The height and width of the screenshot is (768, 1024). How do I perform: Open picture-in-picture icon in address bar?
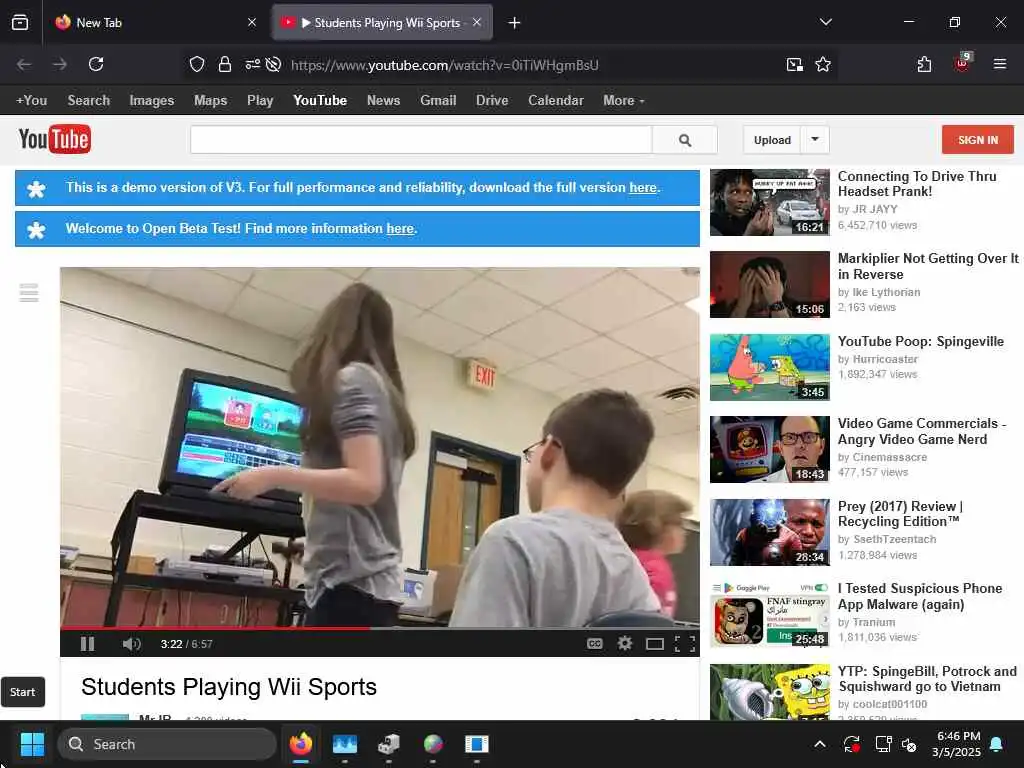coord(795,64)
